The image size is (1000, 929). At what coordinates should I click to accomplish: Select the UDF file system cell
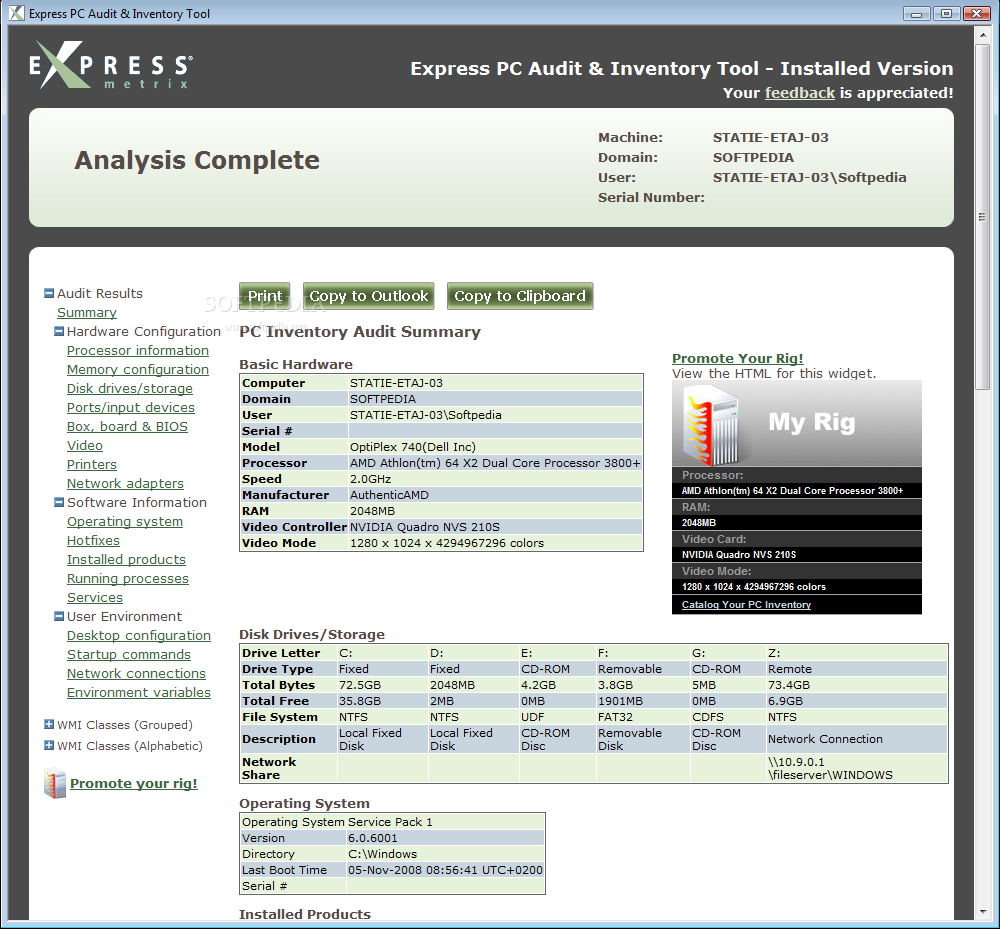pos(557,717)
